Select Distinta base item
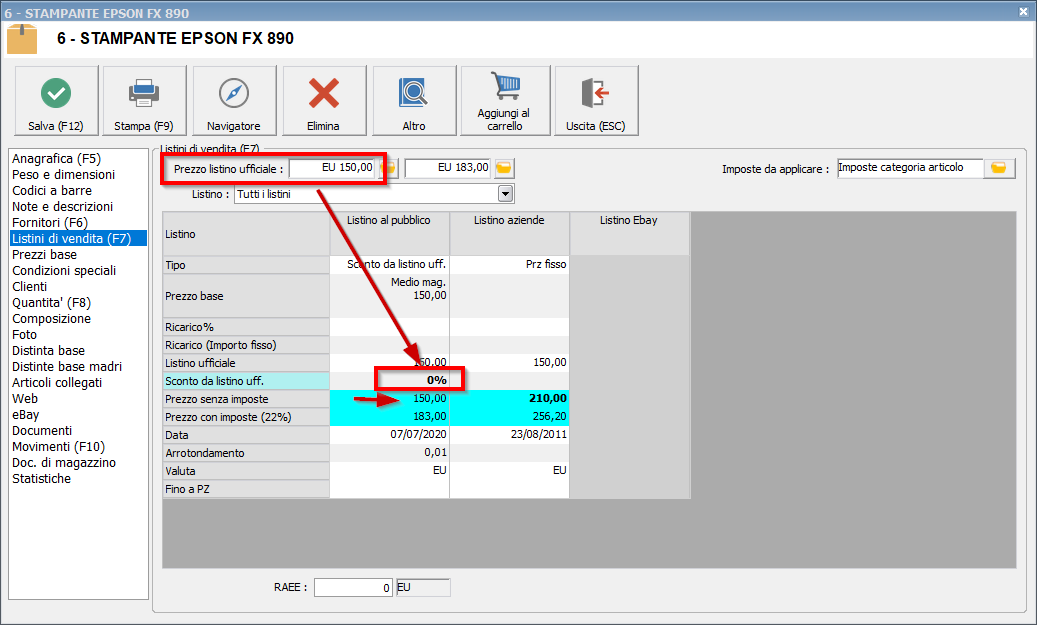Screen dimensions: 1037x625 pos(48,351)
